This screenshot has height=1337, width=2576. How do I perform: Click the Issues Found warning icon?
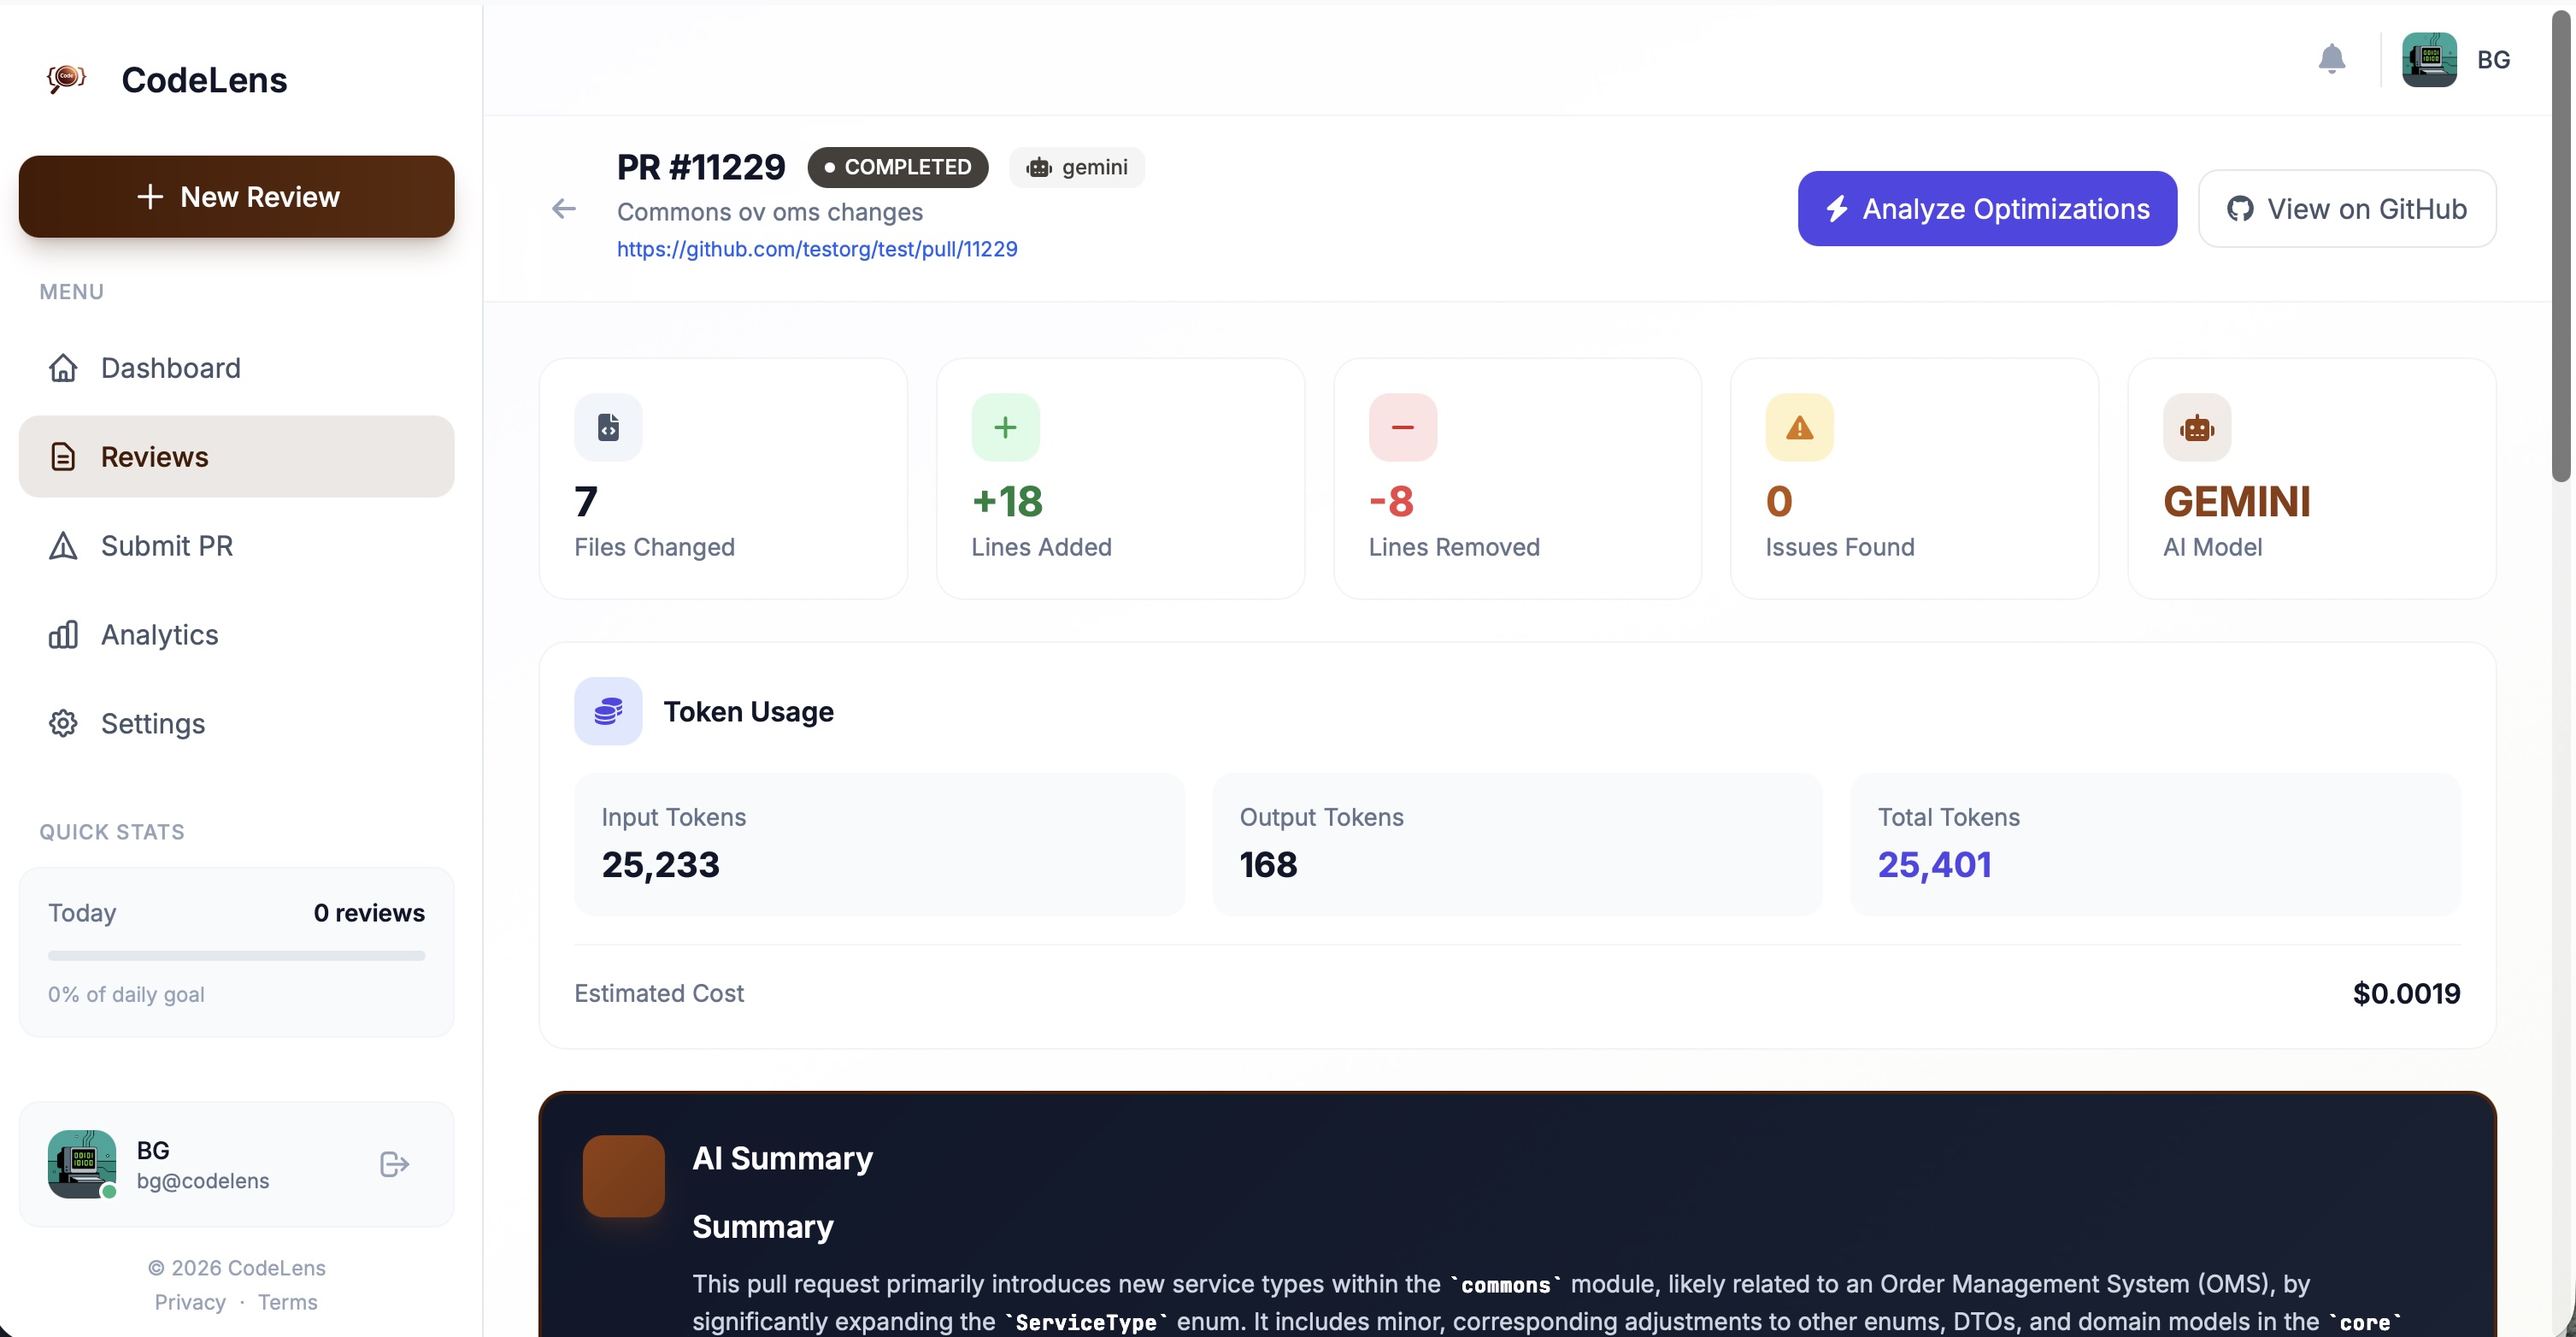point(1799,427)
